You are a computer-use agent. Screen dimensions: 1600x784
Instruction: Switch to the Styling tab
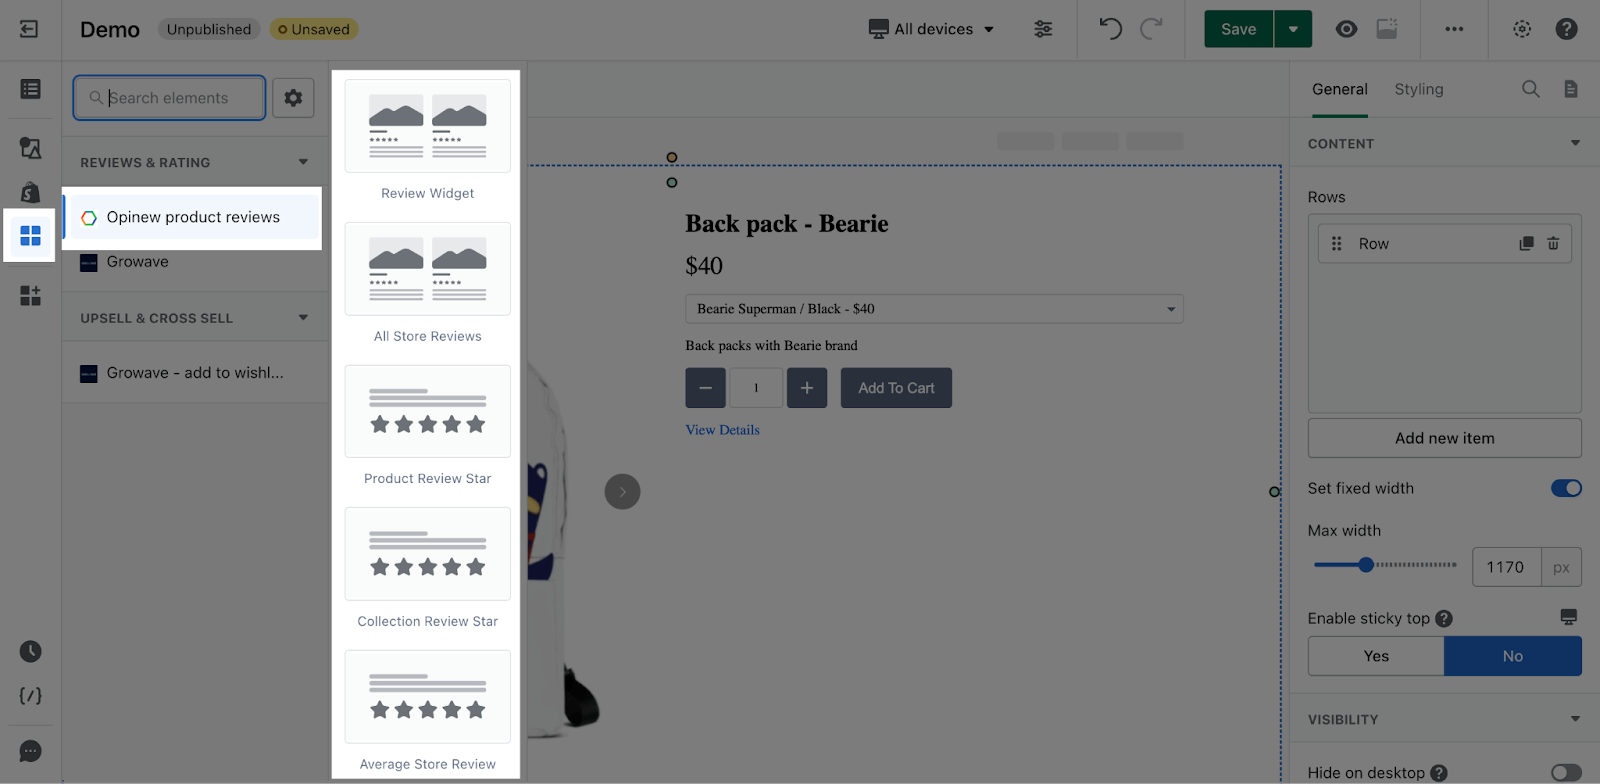pyautogui.click(x=1419, y=89)
